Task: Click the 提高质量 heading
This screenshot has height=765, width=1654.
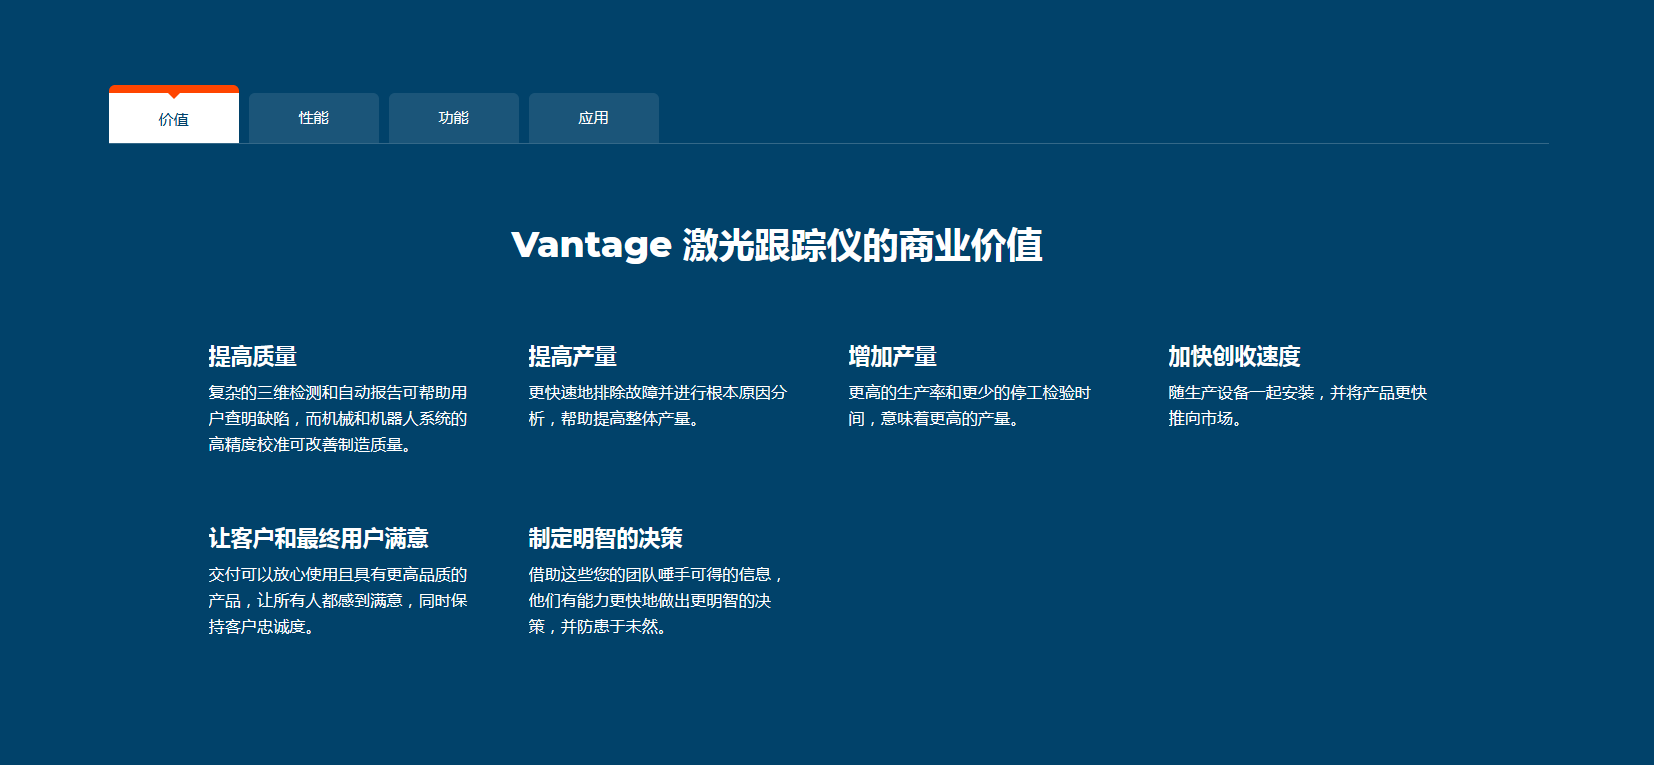Action: point(252,356)
